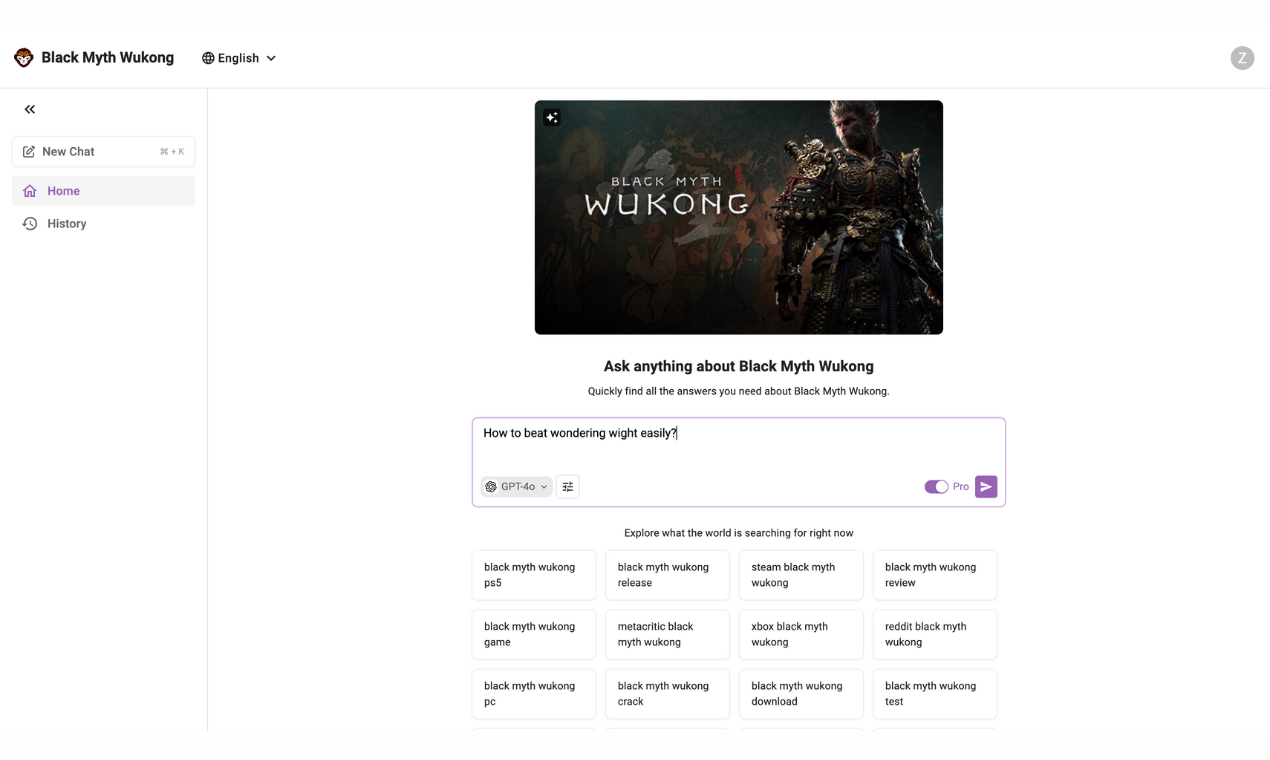Open the search settings sliders icon

pyautogui.click(x=568, y=487)
